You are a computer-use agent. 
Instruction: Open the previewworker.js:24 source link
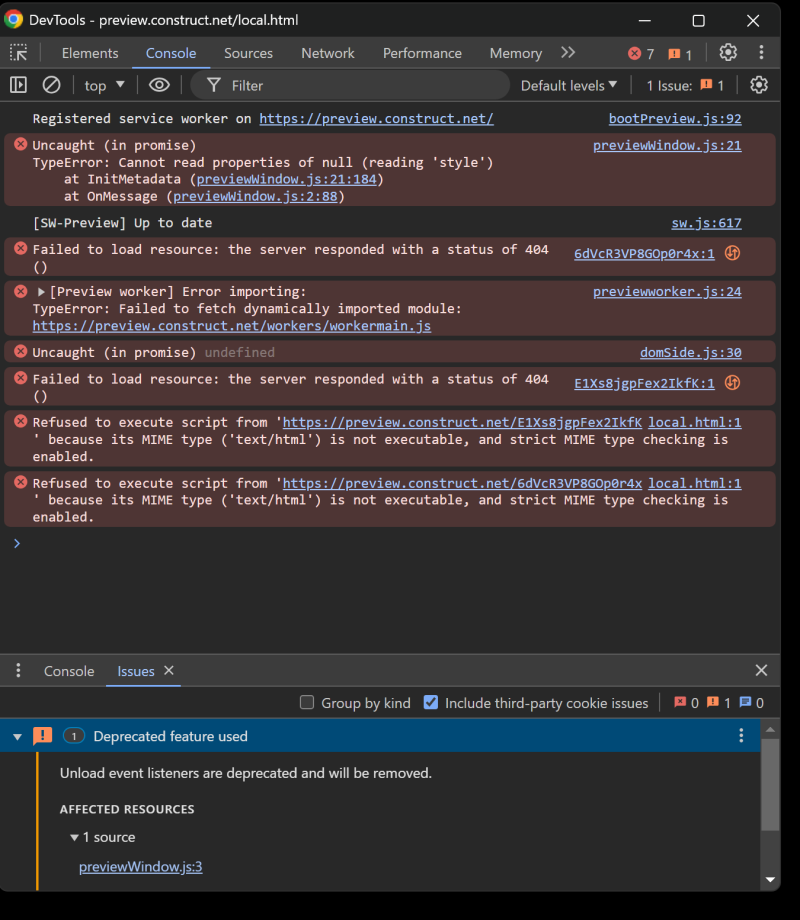click(x=667, y=292)
